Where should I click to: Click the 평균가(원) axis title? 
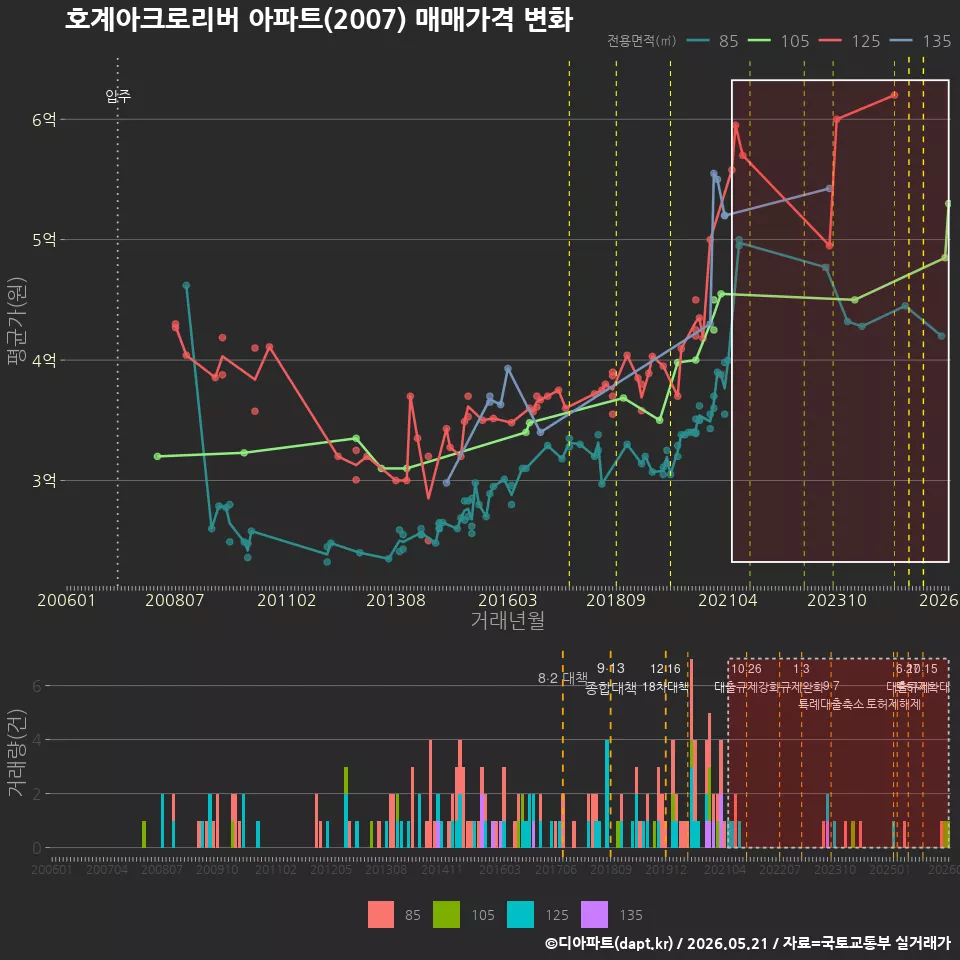click(16, 321)
